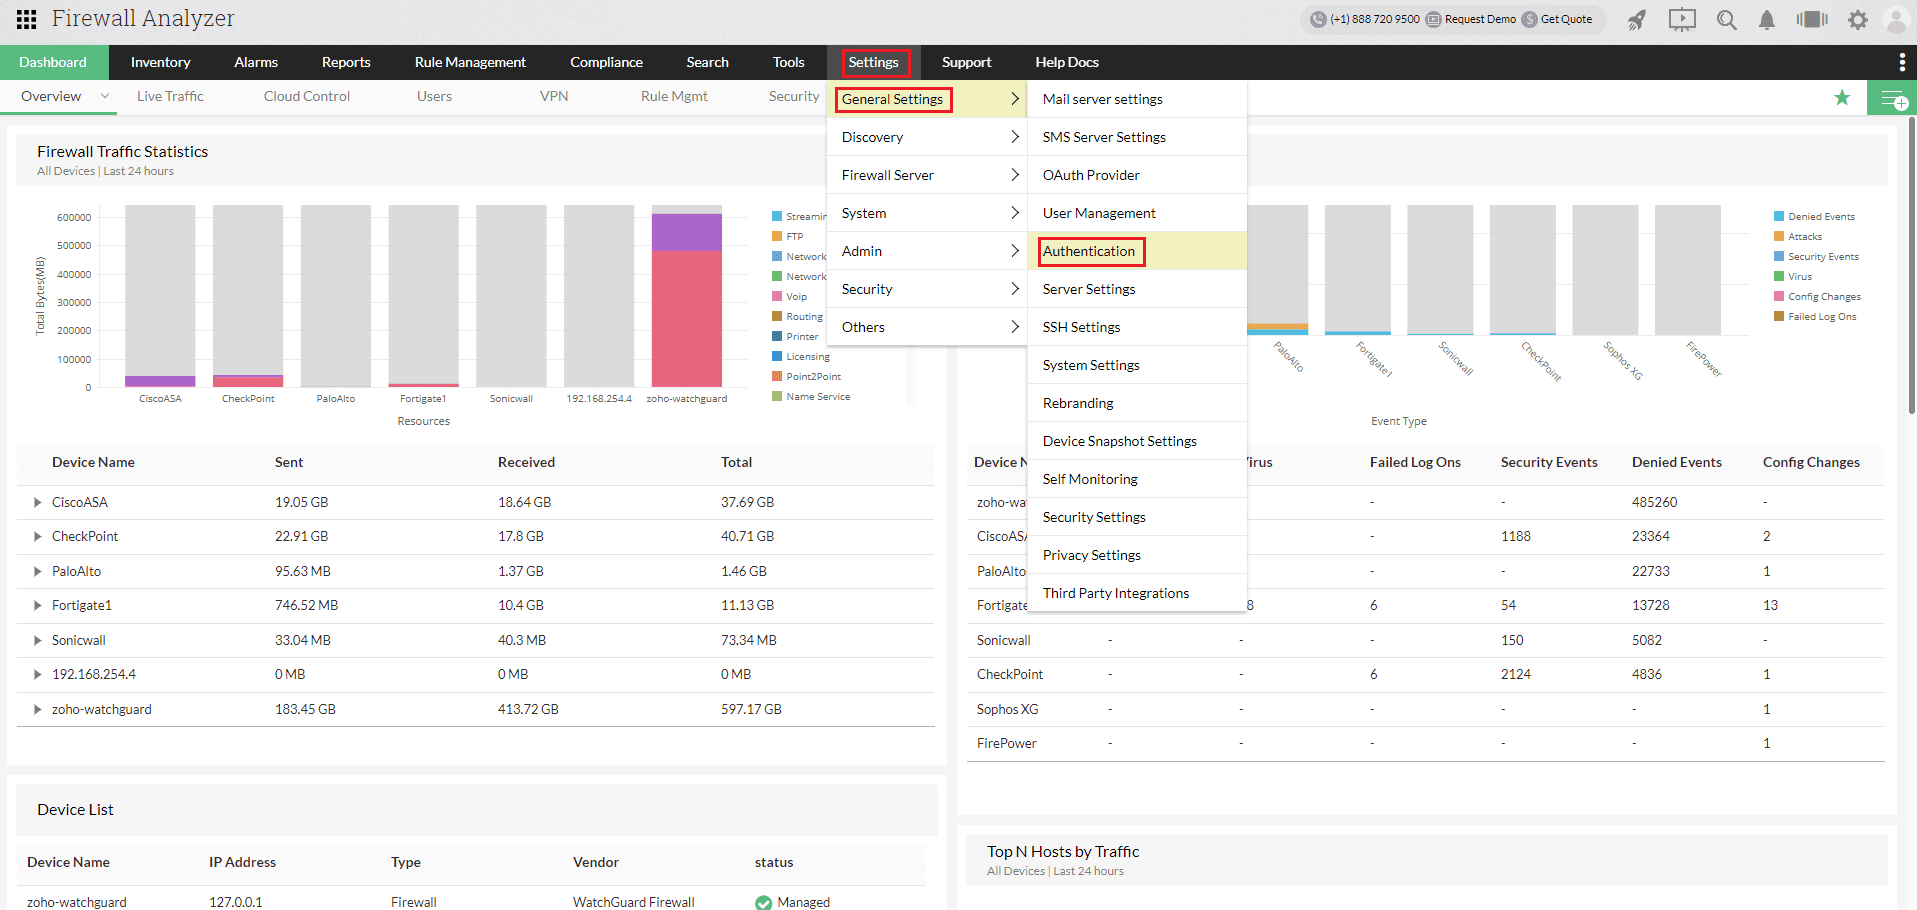Open the three-dot more options menu
The image size is (1917, 910).
[1901, 62]
